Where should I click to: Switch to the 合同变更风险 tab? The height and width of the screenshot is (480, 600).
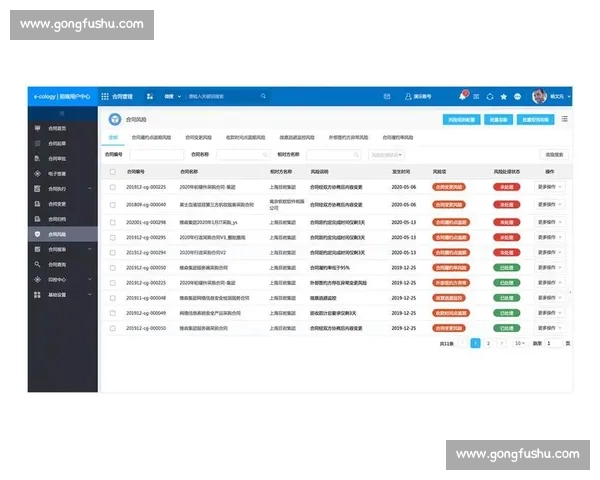(193, 137)
